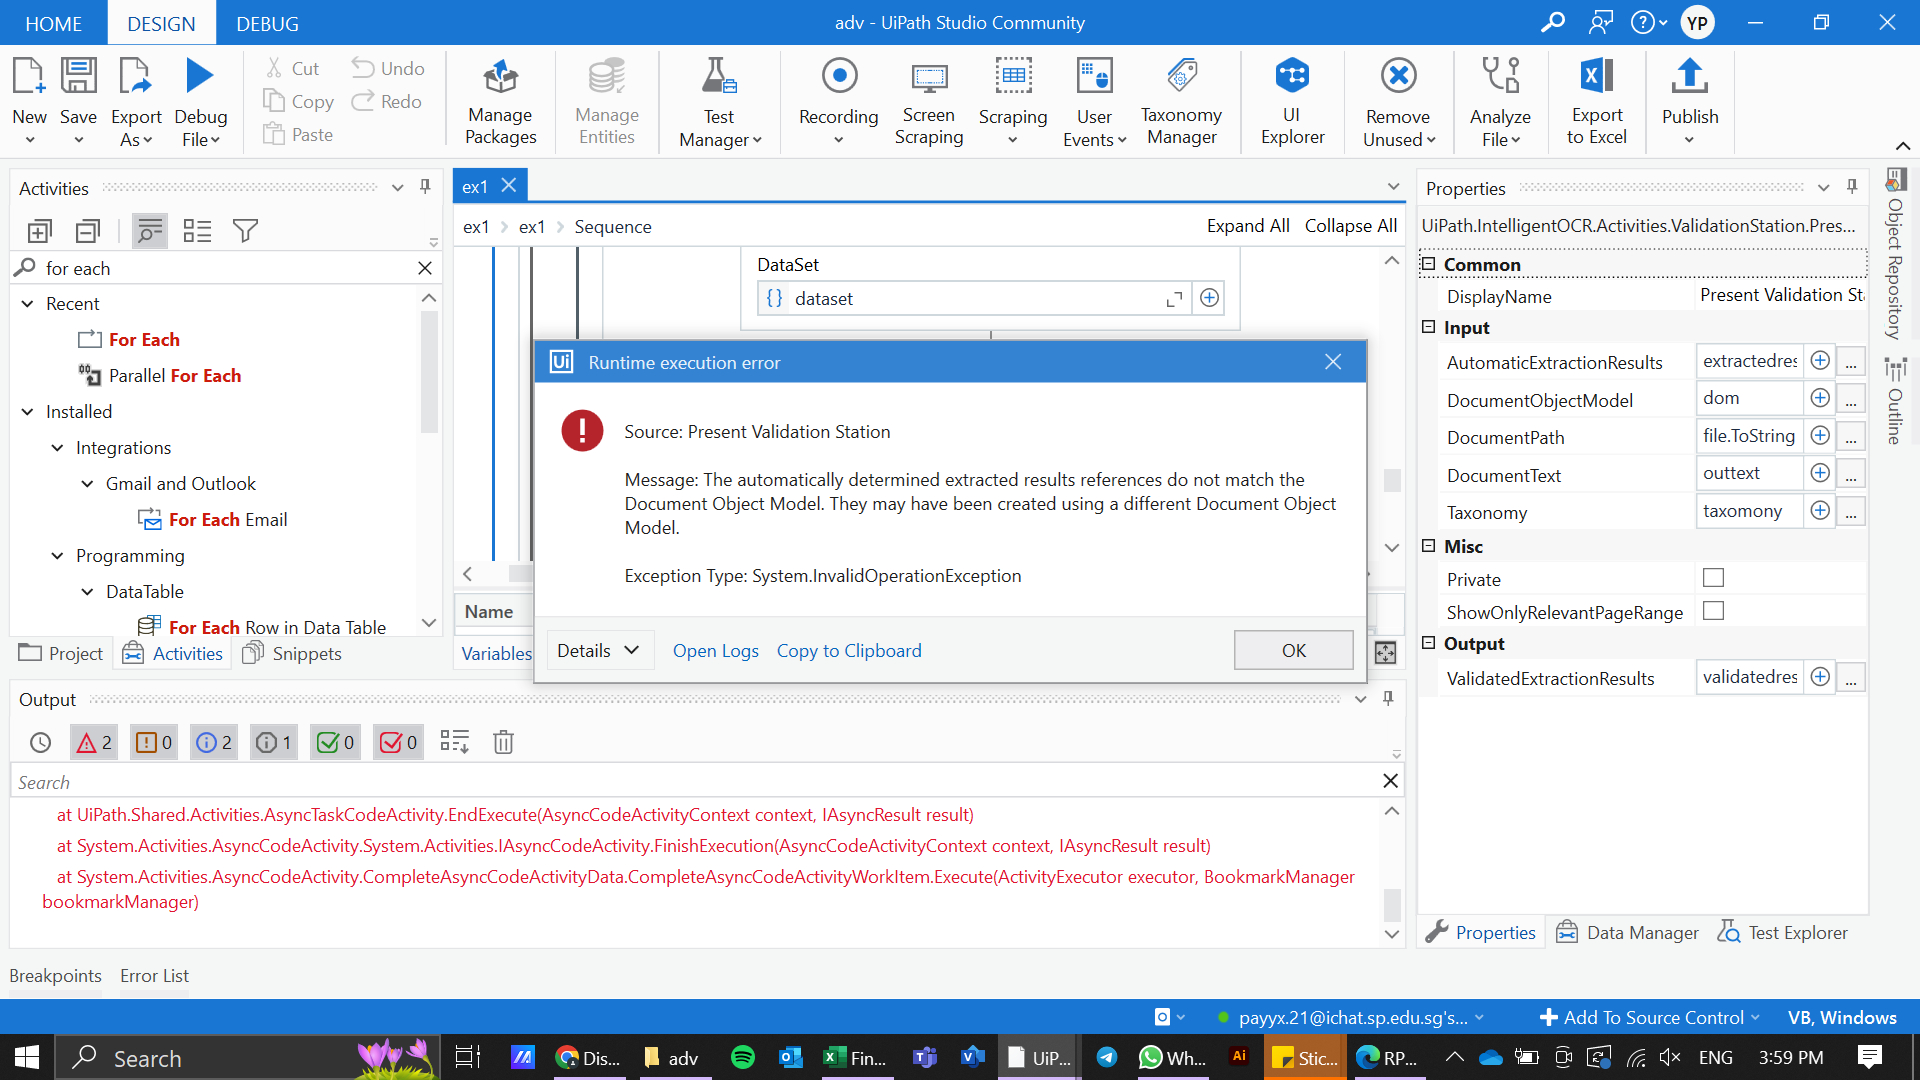Open Snippets panel tab
The height and width of the screenshot is (1080, 1920).
tap(292, 653)
